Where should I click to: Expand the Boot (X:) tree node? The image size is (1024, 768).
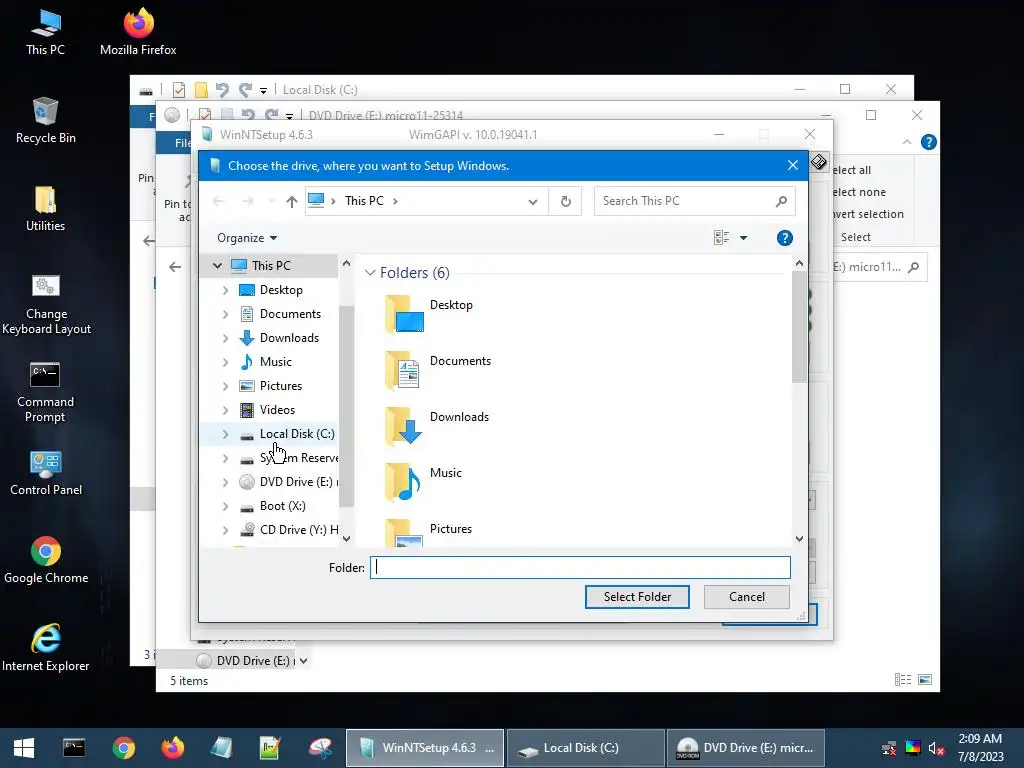click(225, 506)
